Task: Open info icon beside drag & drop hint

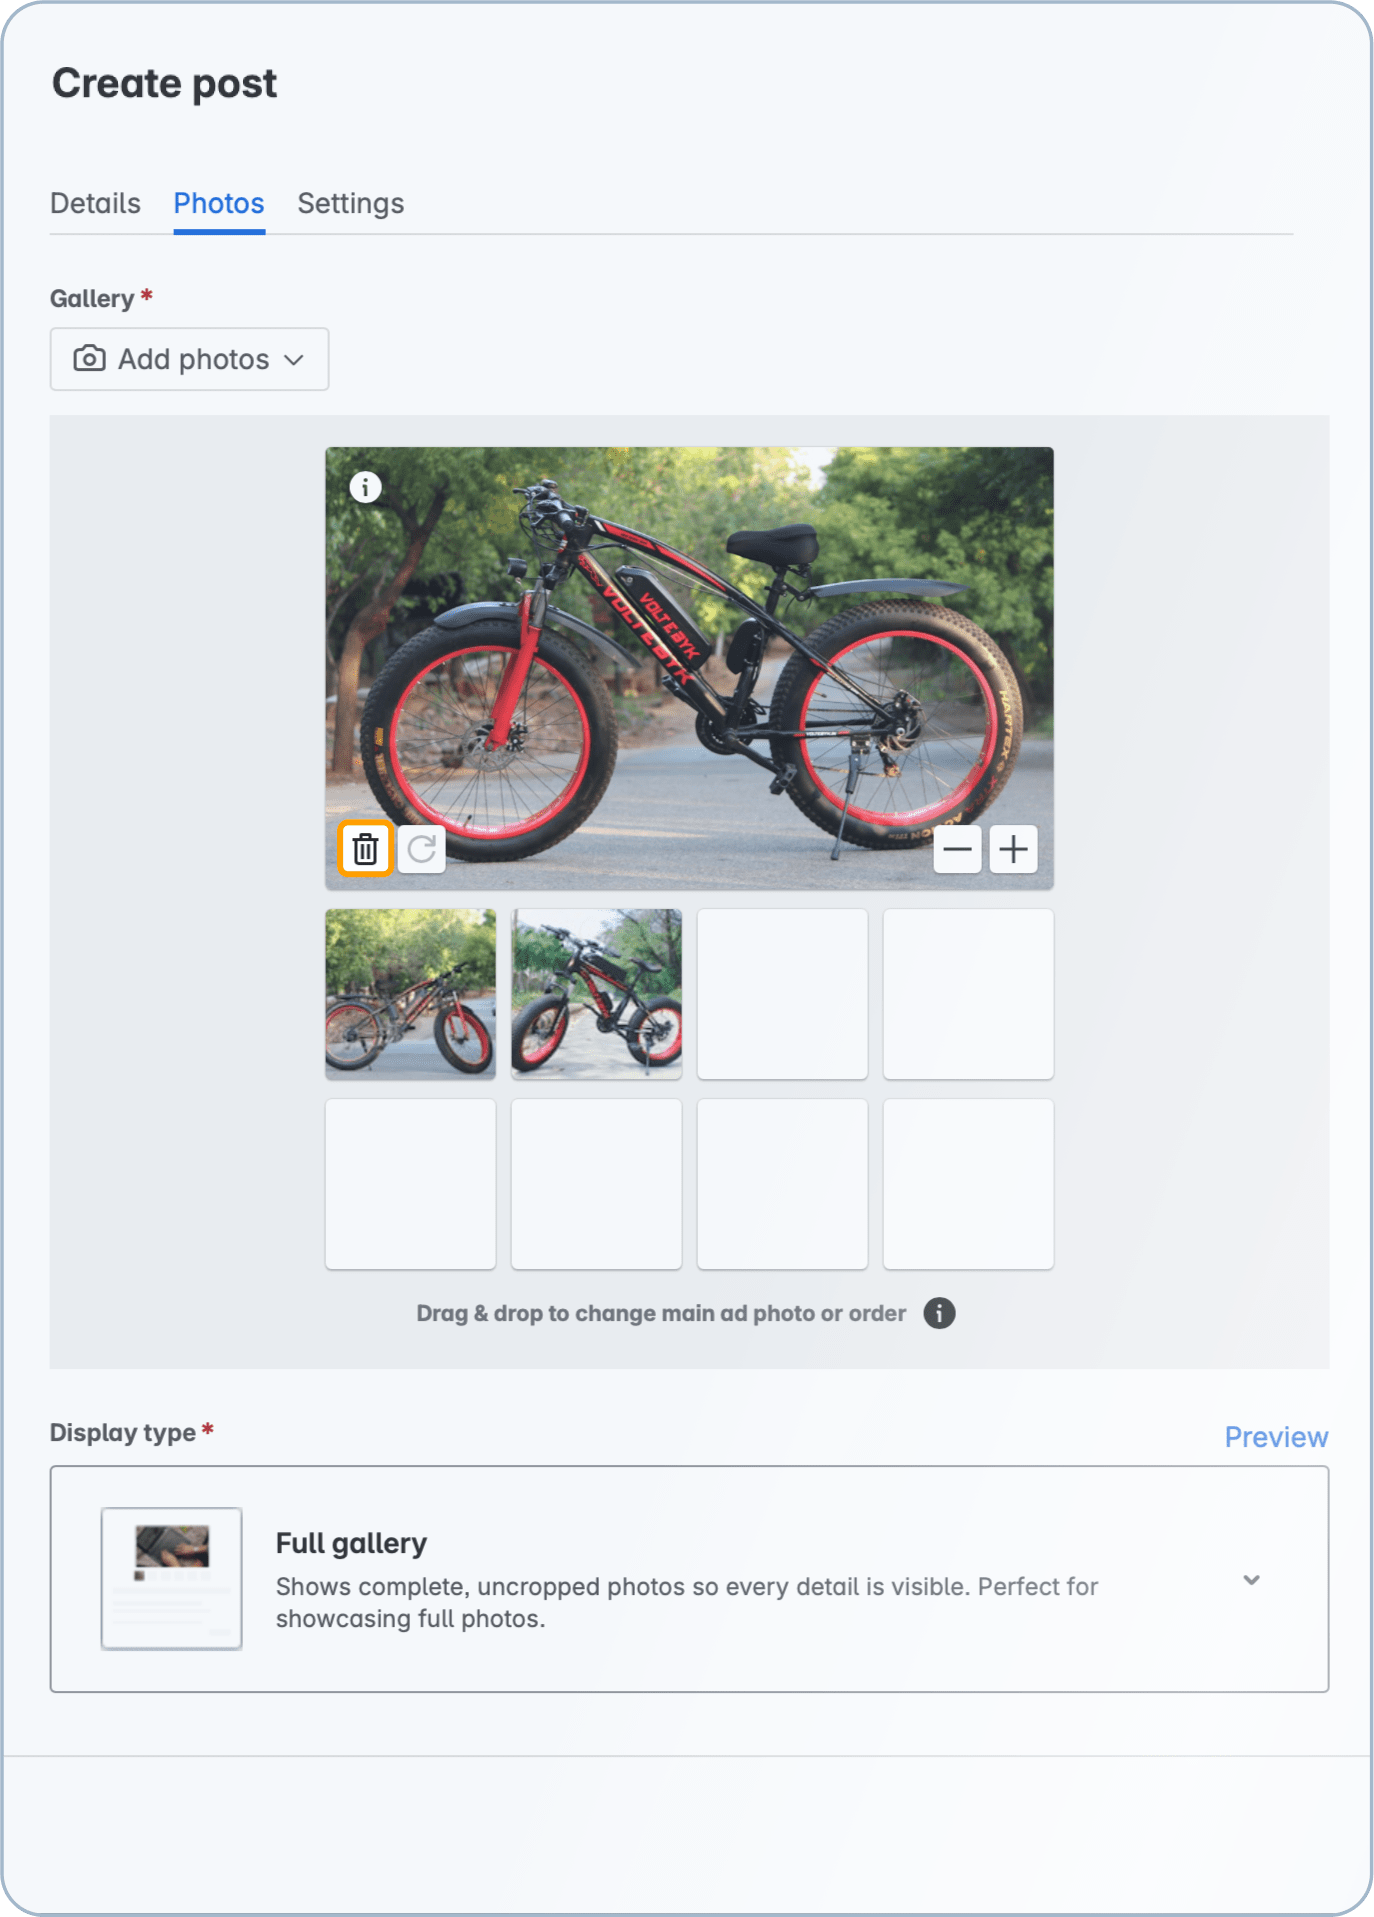Action: tap(939, 1313)
